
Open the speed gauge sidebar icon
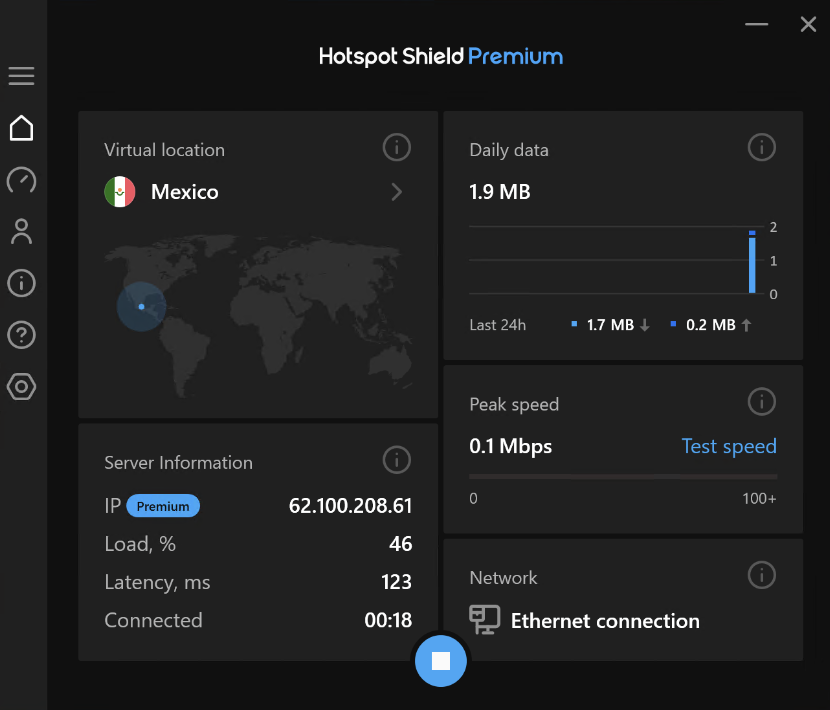(21, 180)
